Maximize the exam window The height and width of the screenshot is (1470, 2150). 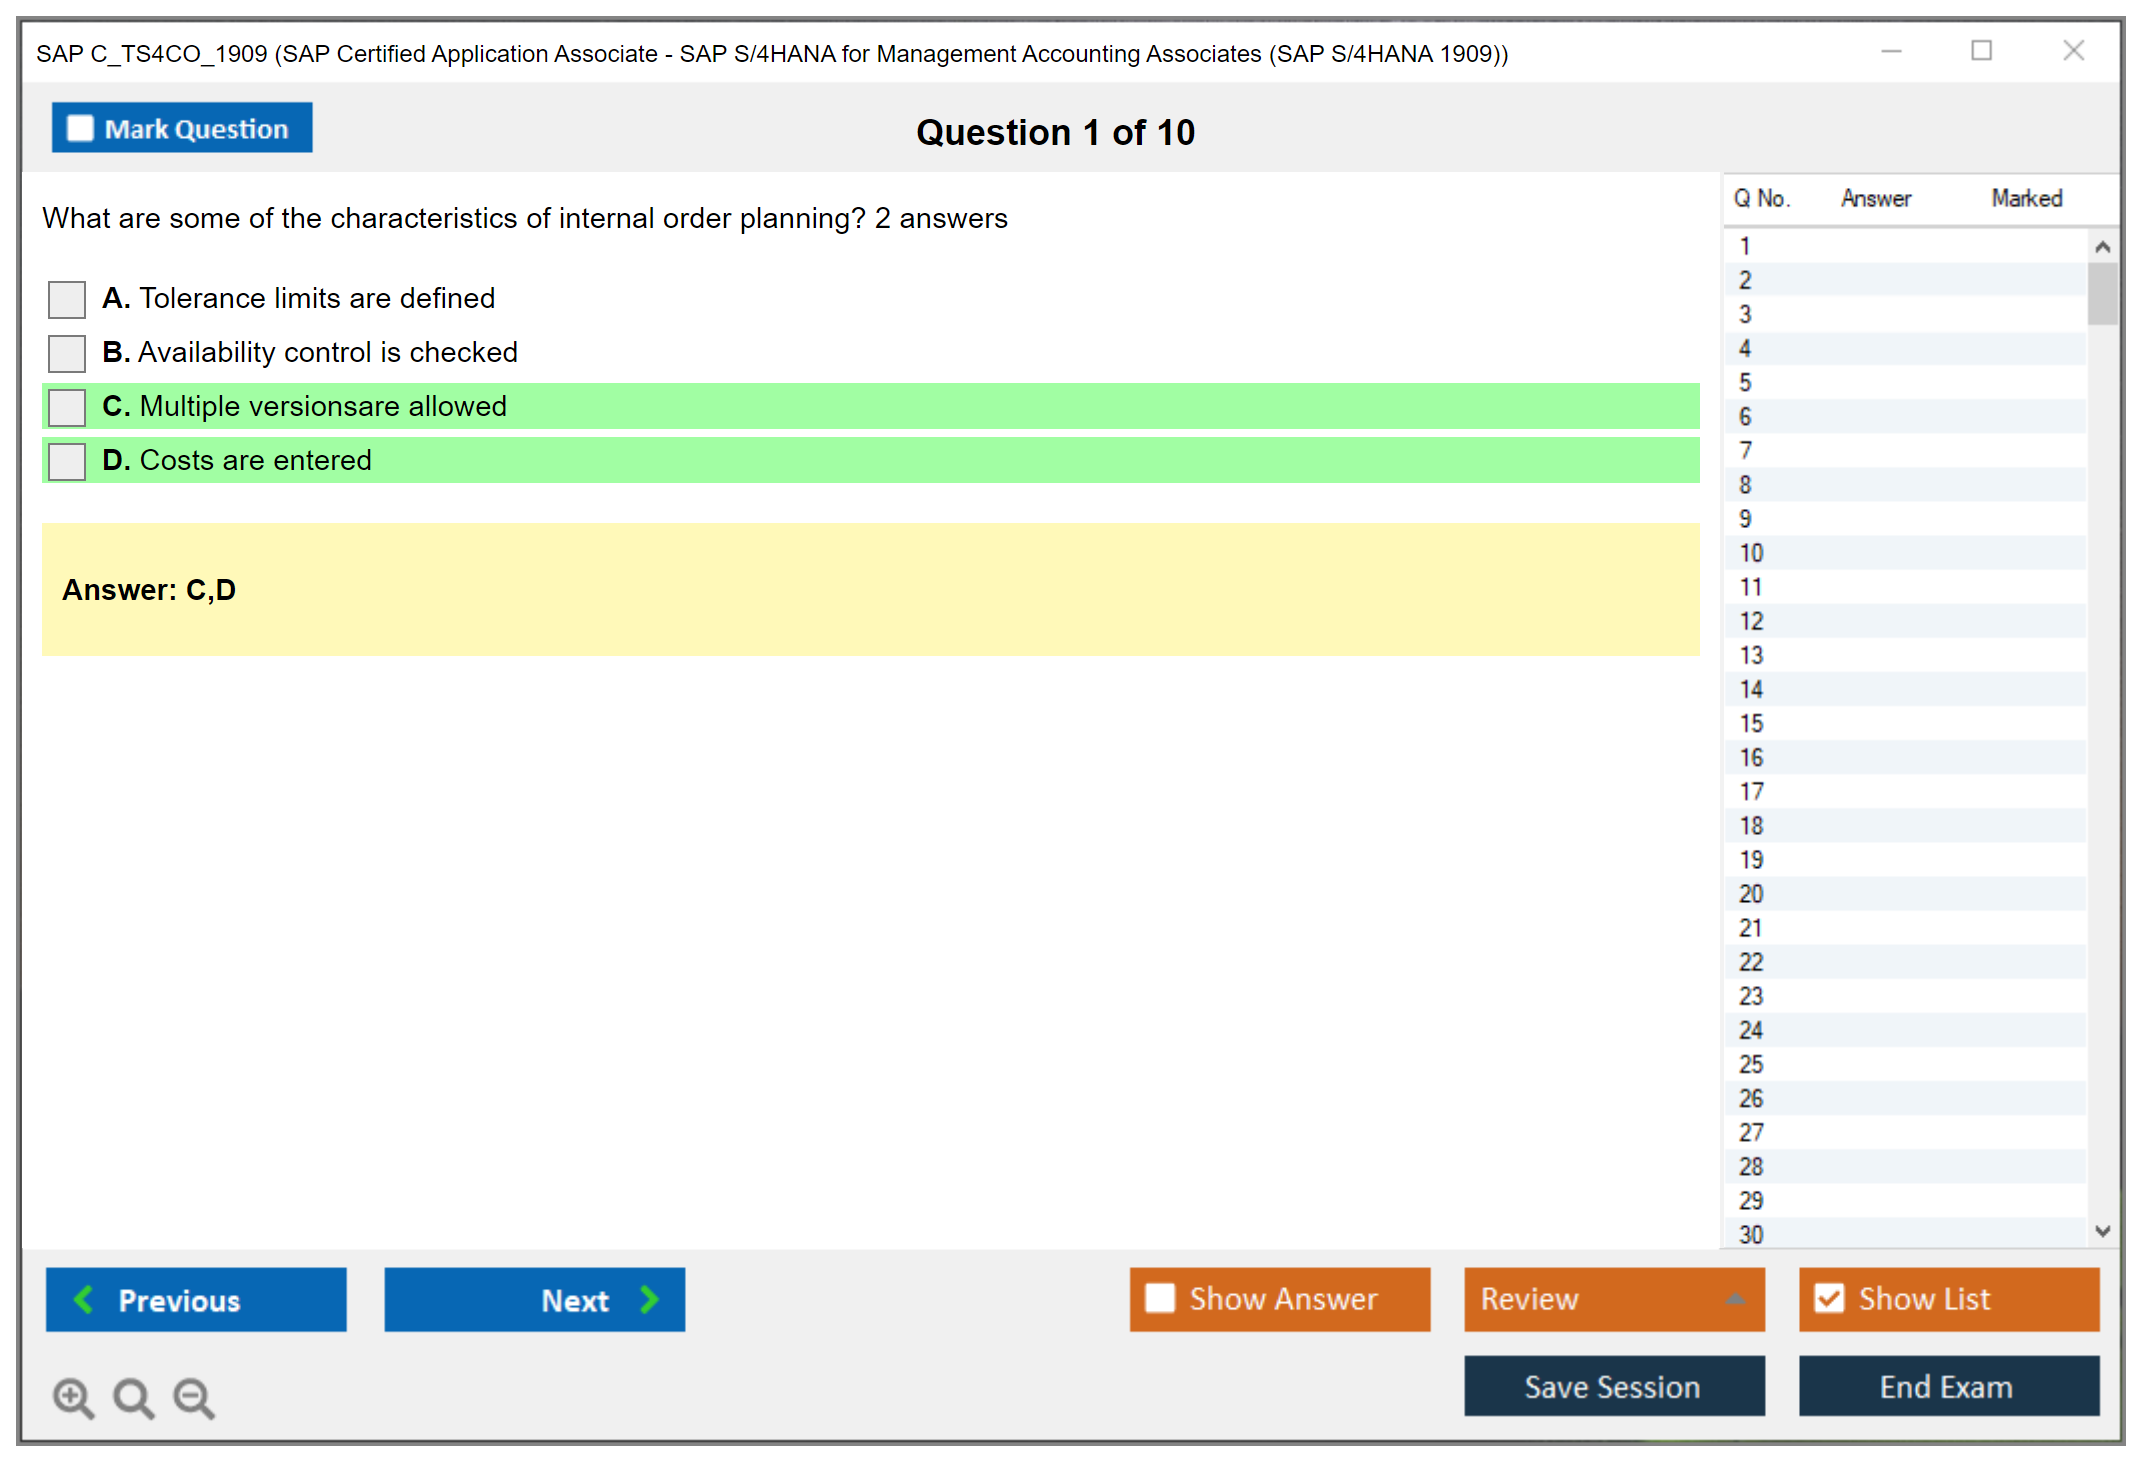pos(1981,51)
